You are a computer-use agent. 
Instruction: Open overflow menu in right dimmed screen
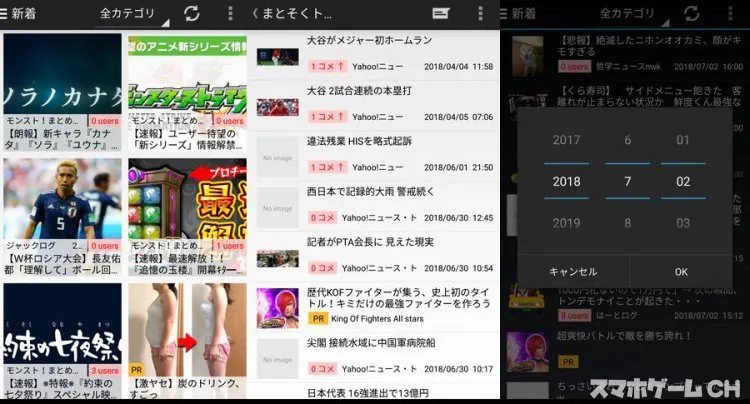coord(730,13)
